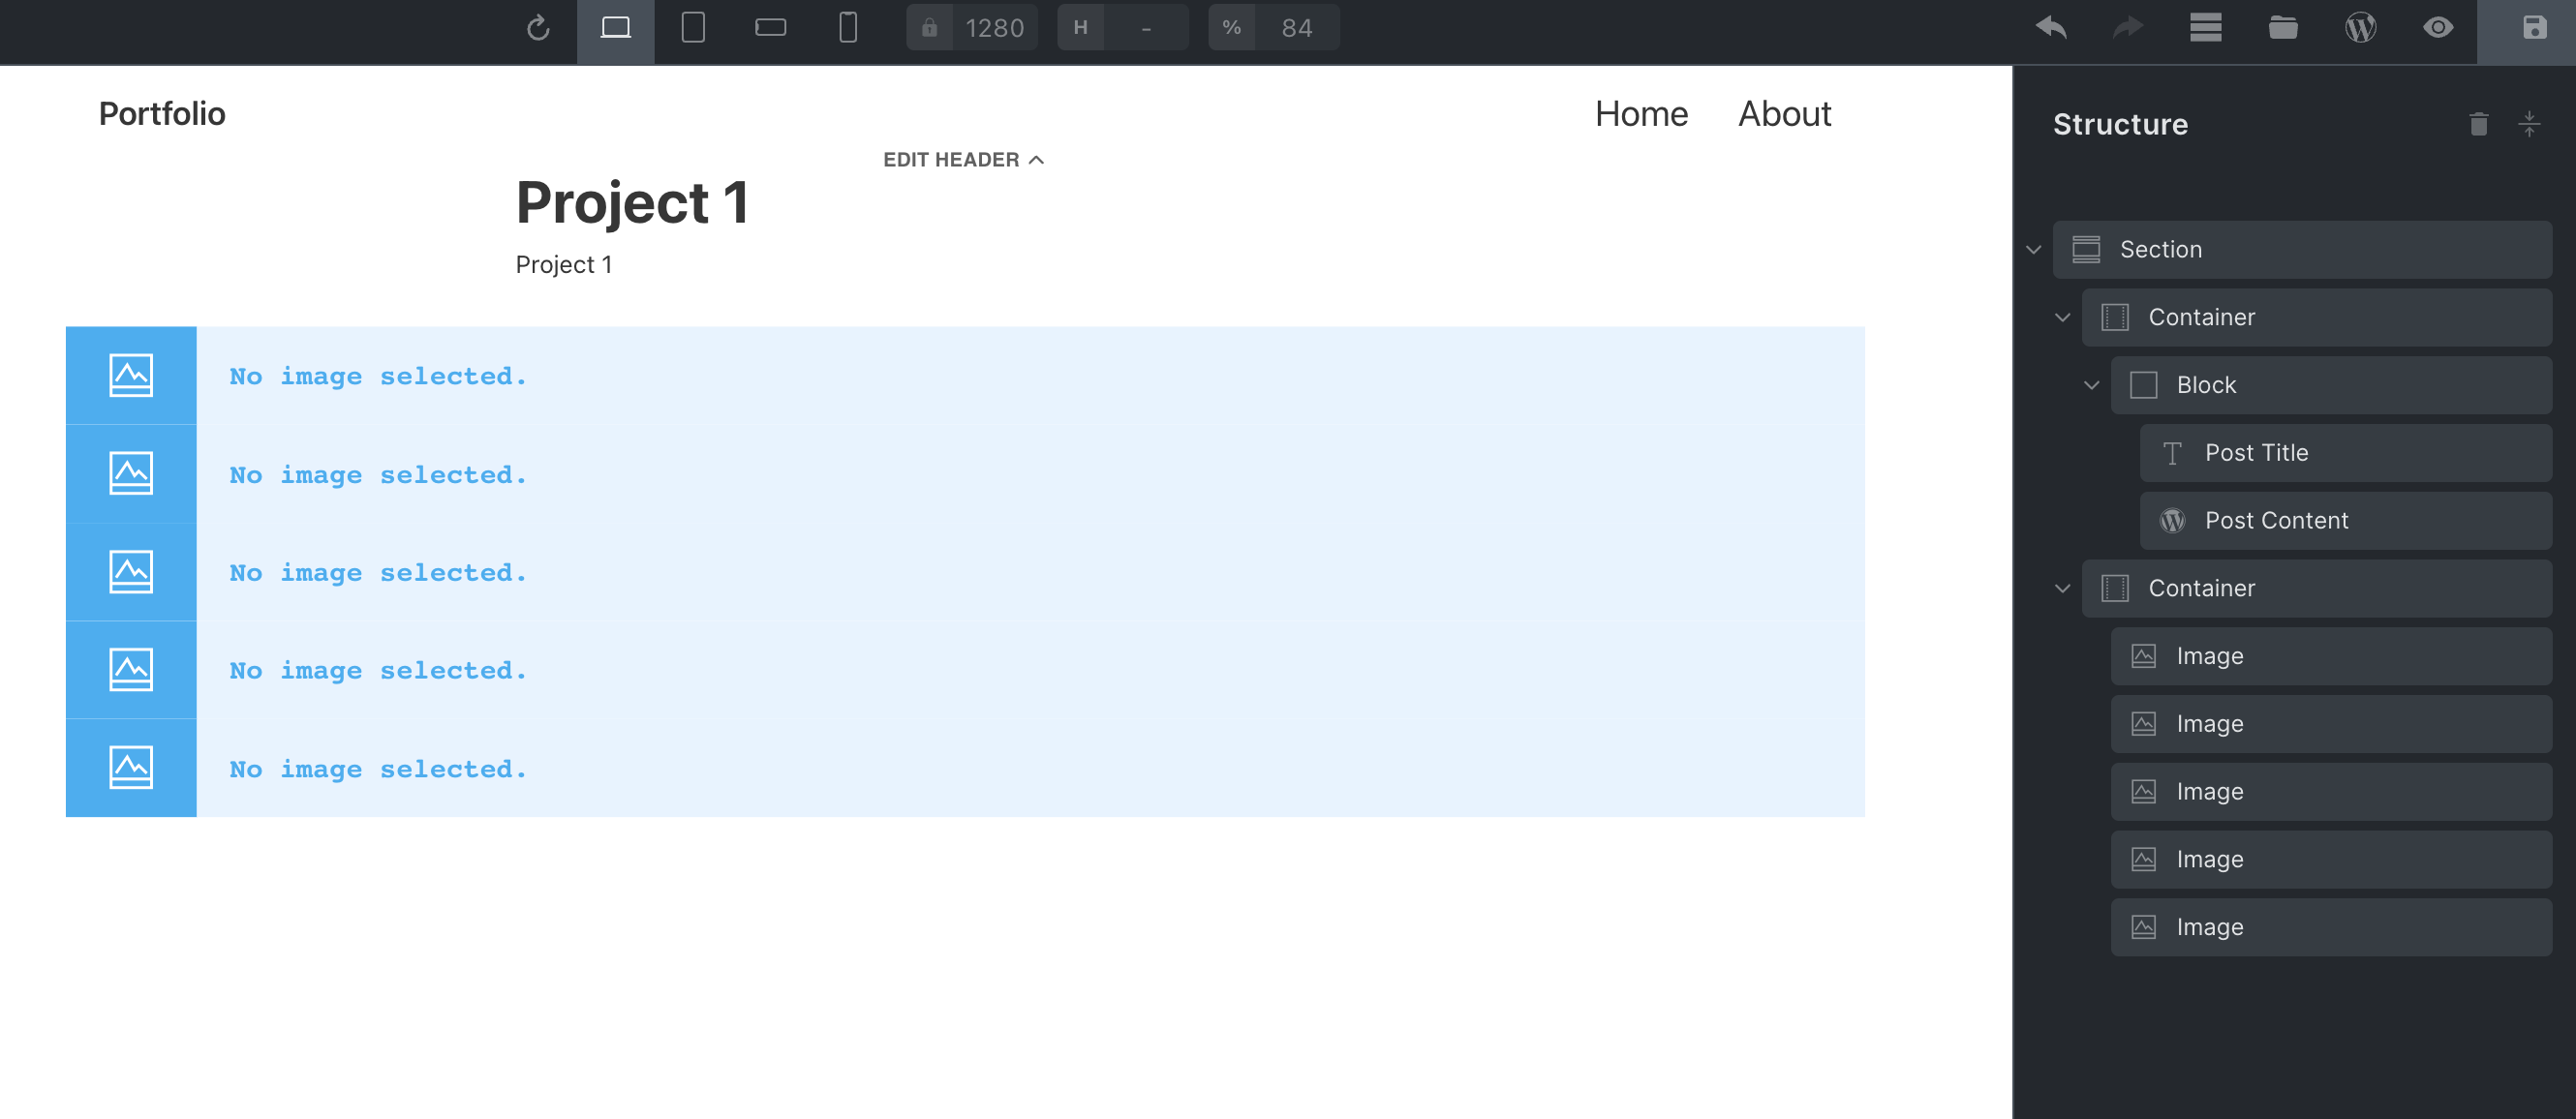
Task: Open the About nav link
Action: pyautogui.click(x=1784, y=114)
